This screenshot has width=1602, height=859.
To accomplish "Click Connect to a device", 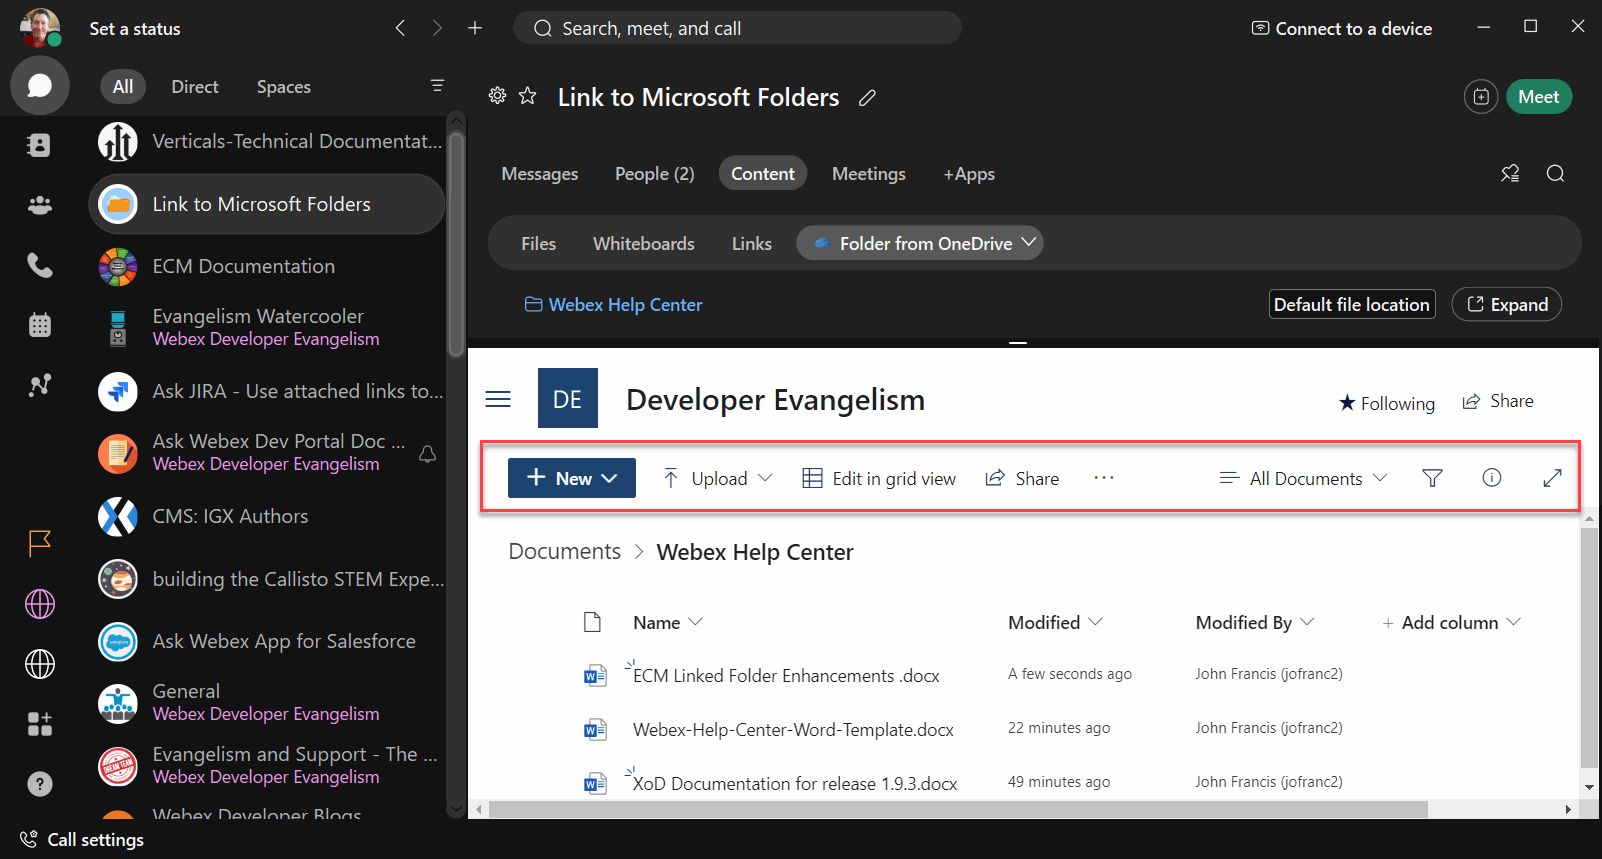I will click(1342, 28).
